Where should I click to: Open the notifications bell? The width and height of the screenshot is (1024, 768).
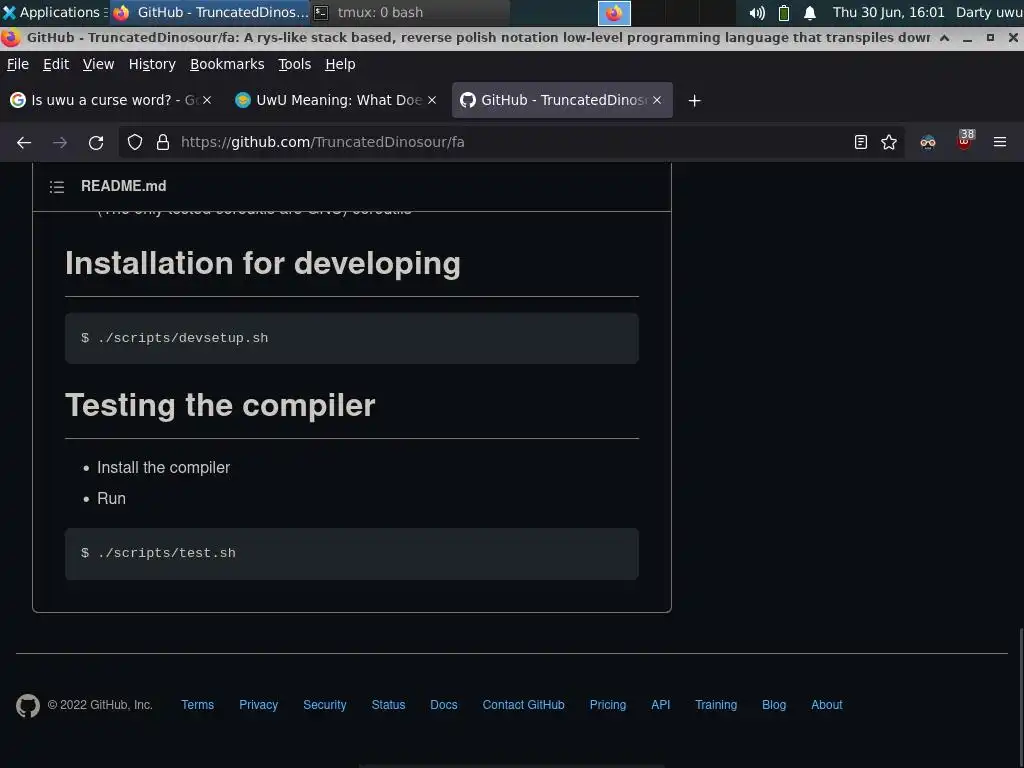810,12
